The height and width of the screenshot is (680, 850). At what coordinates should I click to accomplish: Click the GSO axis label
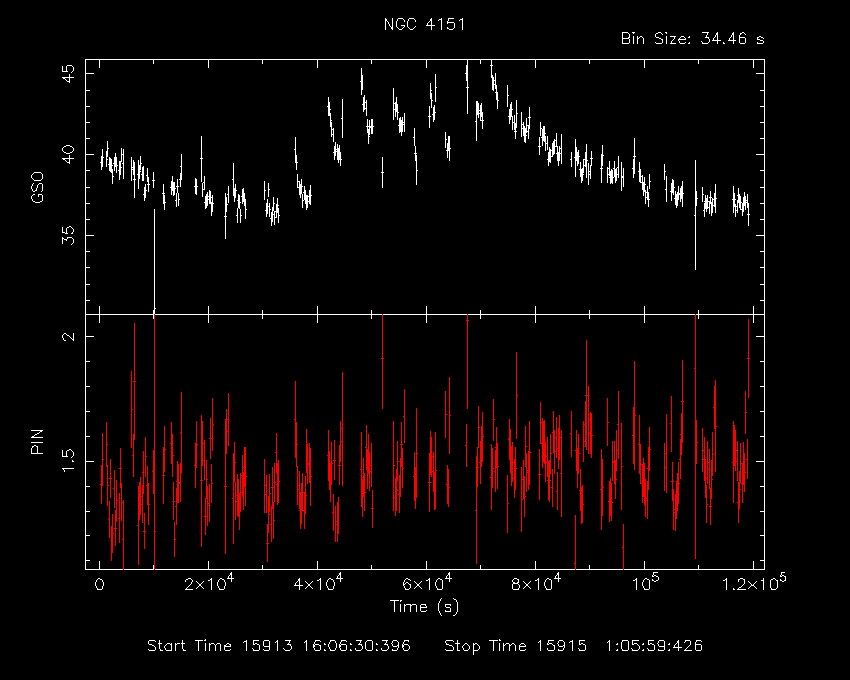click(37, 187)
